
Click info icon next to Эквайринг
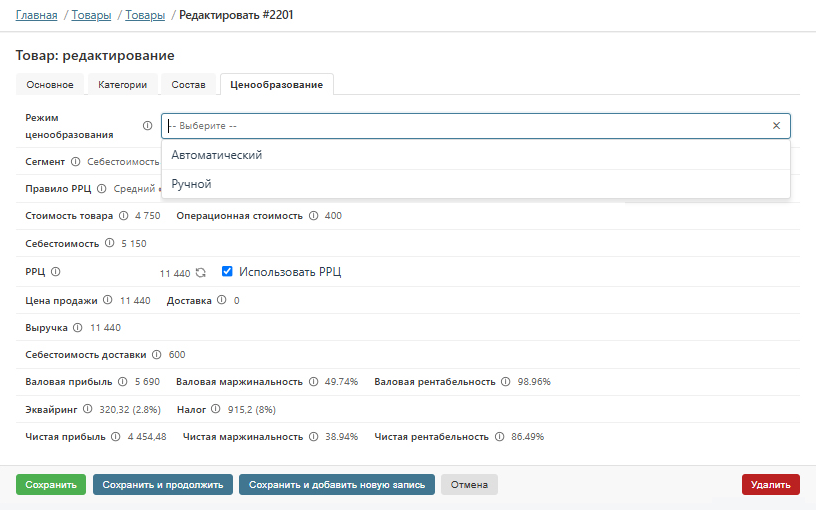coord(87,409)
